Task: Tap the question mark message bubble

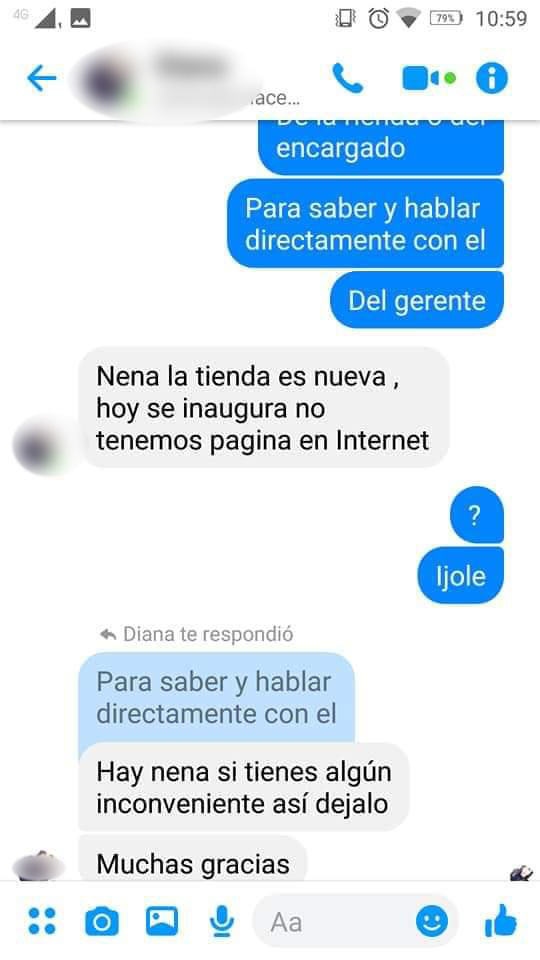Action: 476,516
